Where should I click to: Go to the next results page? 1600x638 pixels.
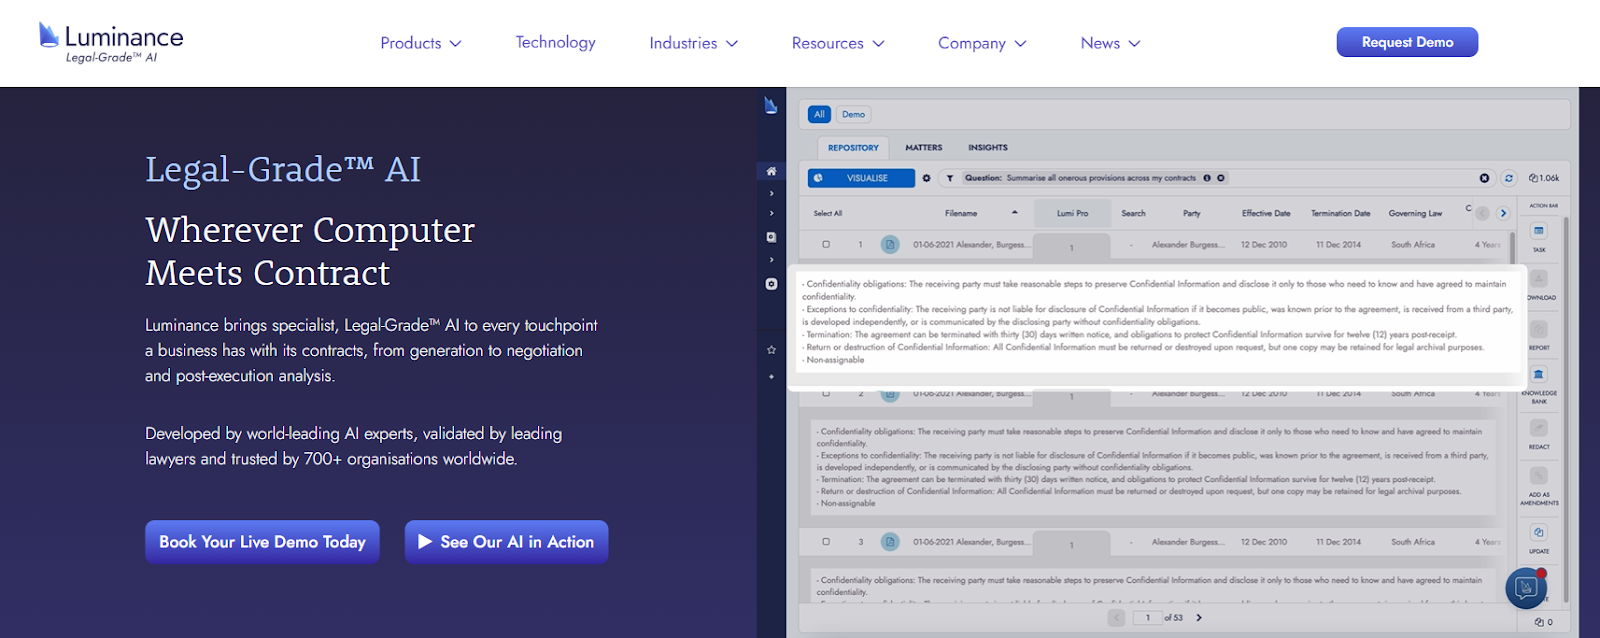(x=1199, y=618)
